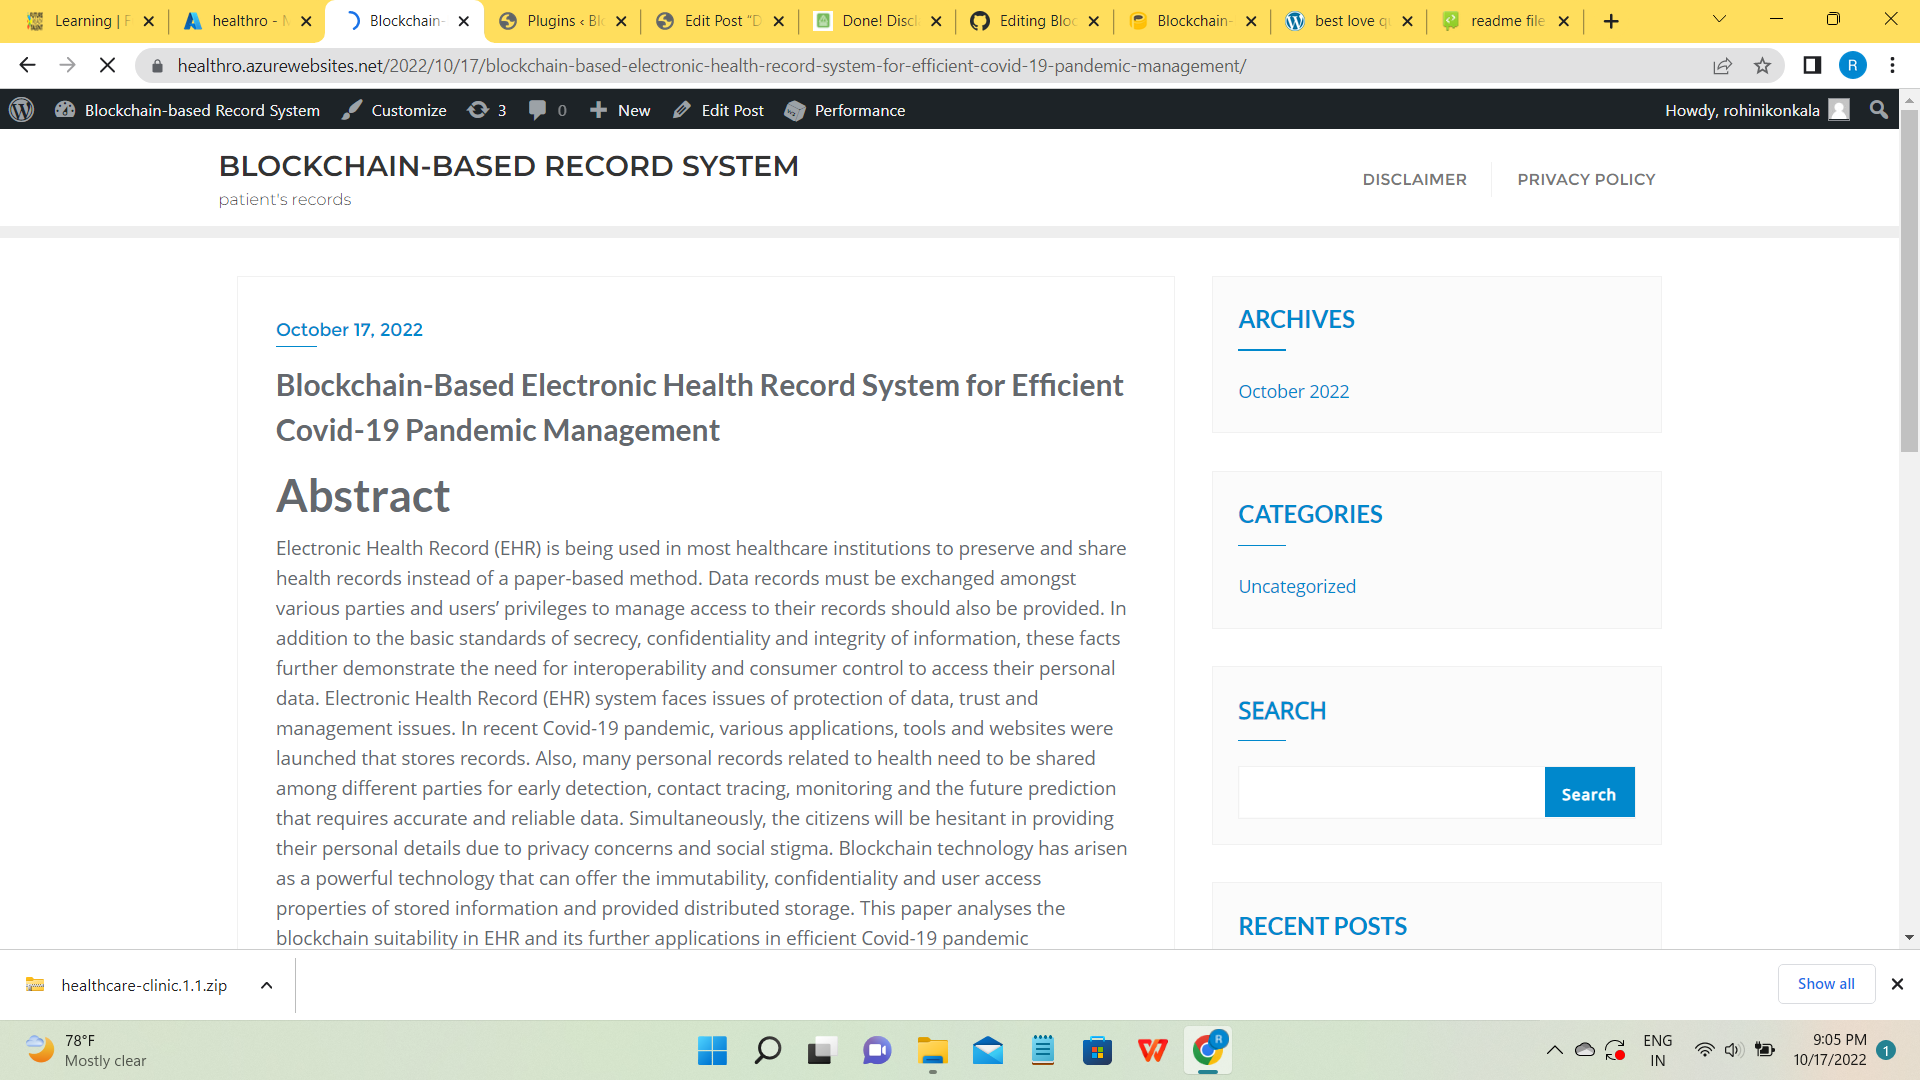1920x1080 pixels.
Task: Open the rohinikonkala profile avatar
Action: click(1840, 110)
